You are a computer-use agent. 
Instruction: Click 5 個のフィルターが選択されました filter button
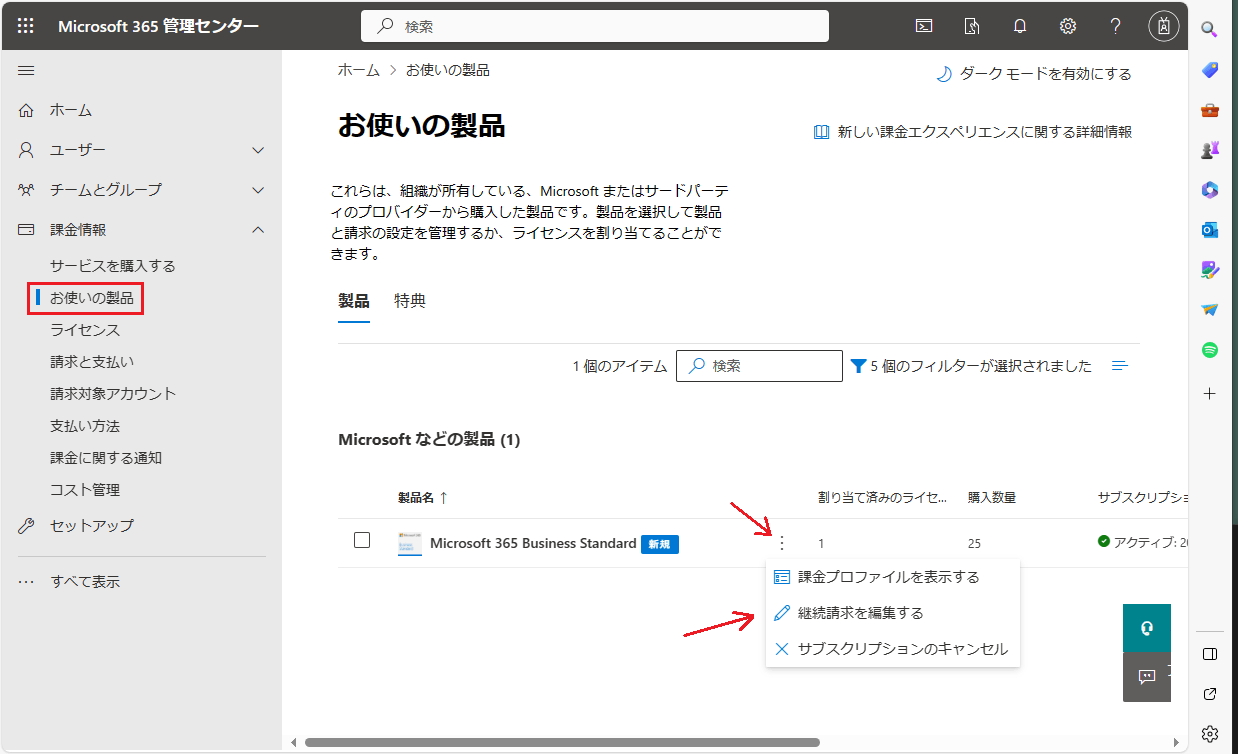point(970,366)
